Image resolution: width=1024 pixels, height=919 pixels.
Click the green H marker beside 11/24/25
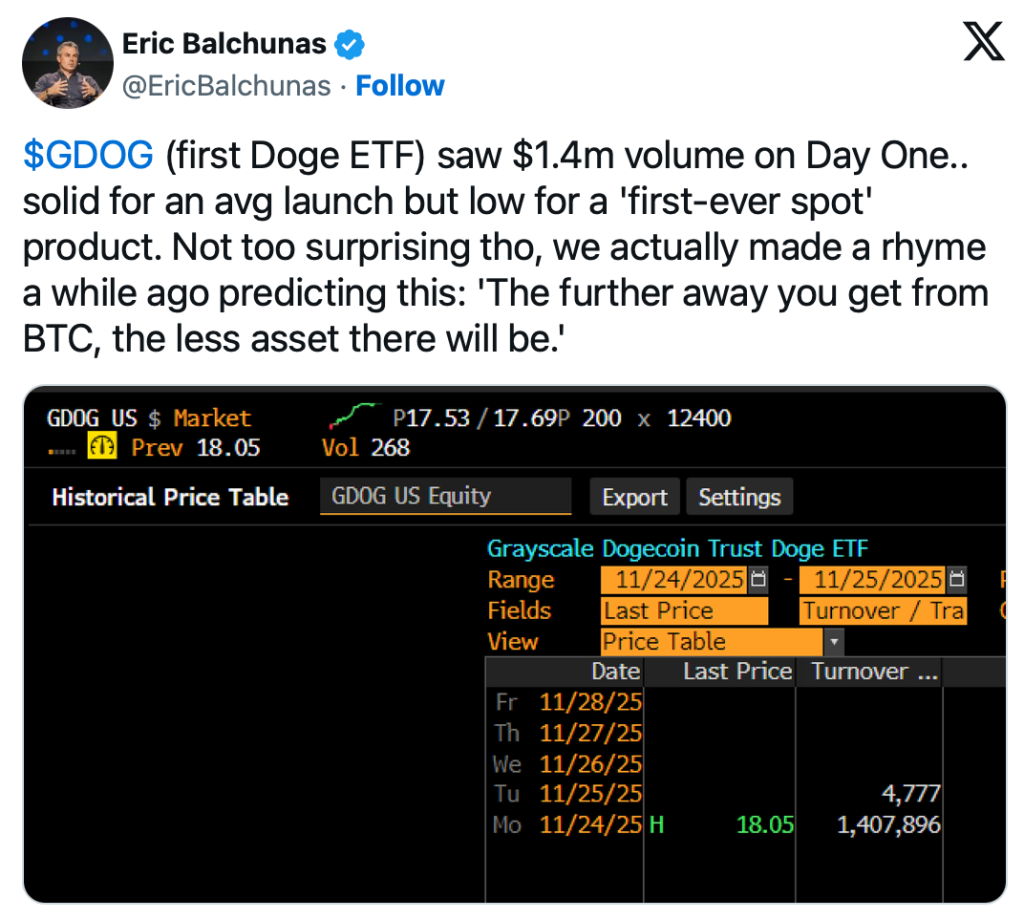pos(657,825)
